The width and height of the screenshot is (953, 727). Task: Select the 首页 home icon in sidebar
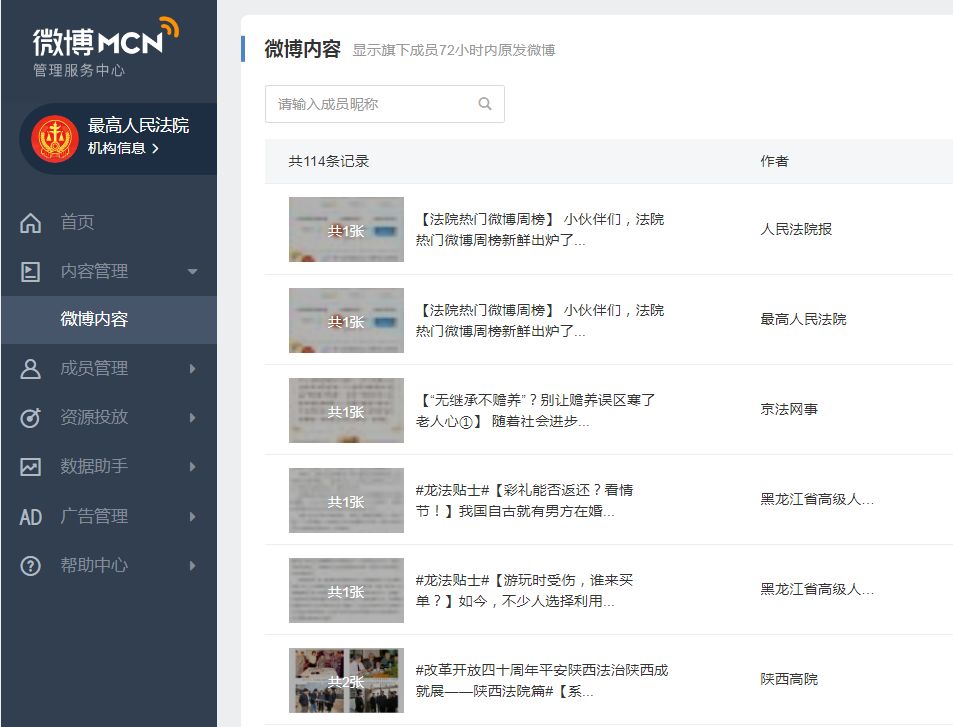(x=31, y=222)
